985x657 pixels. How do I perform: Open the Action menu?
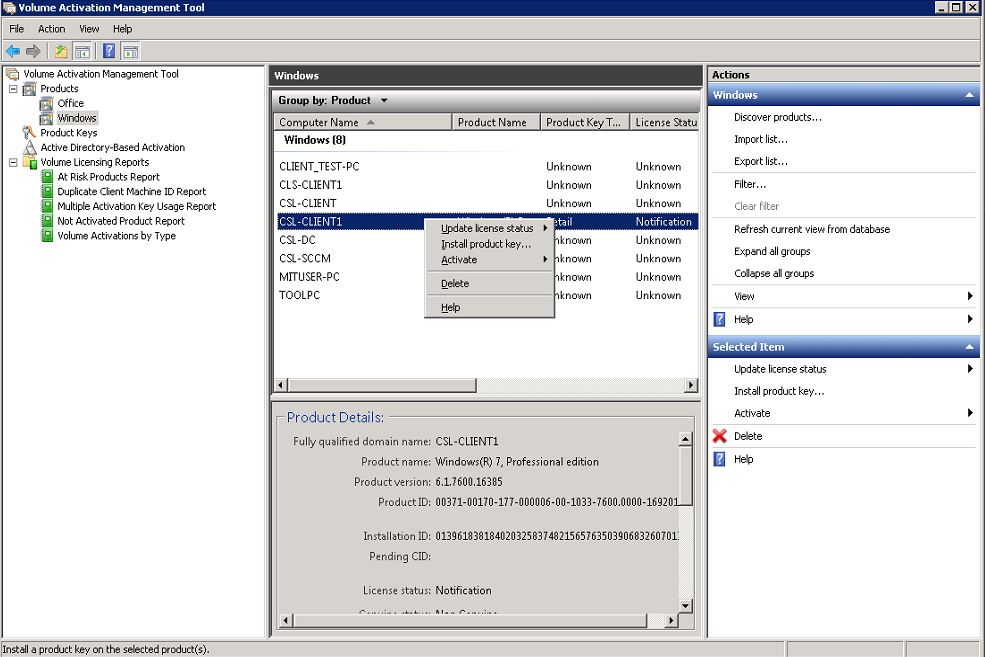(x=51, y=29)
